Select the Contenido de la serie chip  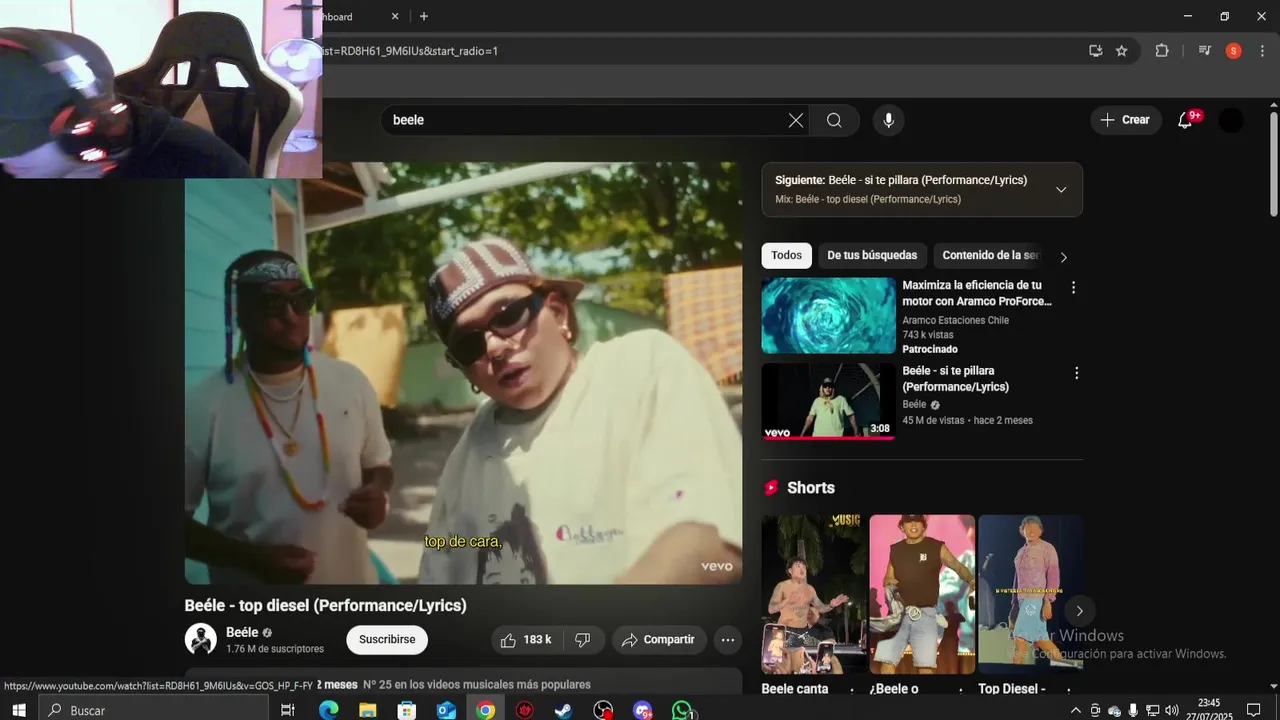pyautogui.click(x=990, y=256)
